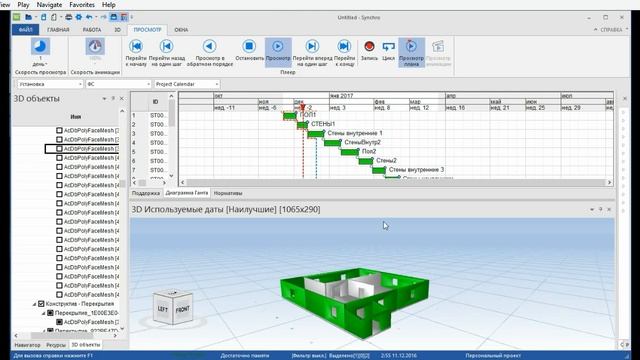This screenshot has width=640, height=360.
Task: Click the ID column header in the task table
Action: (156, 102)
